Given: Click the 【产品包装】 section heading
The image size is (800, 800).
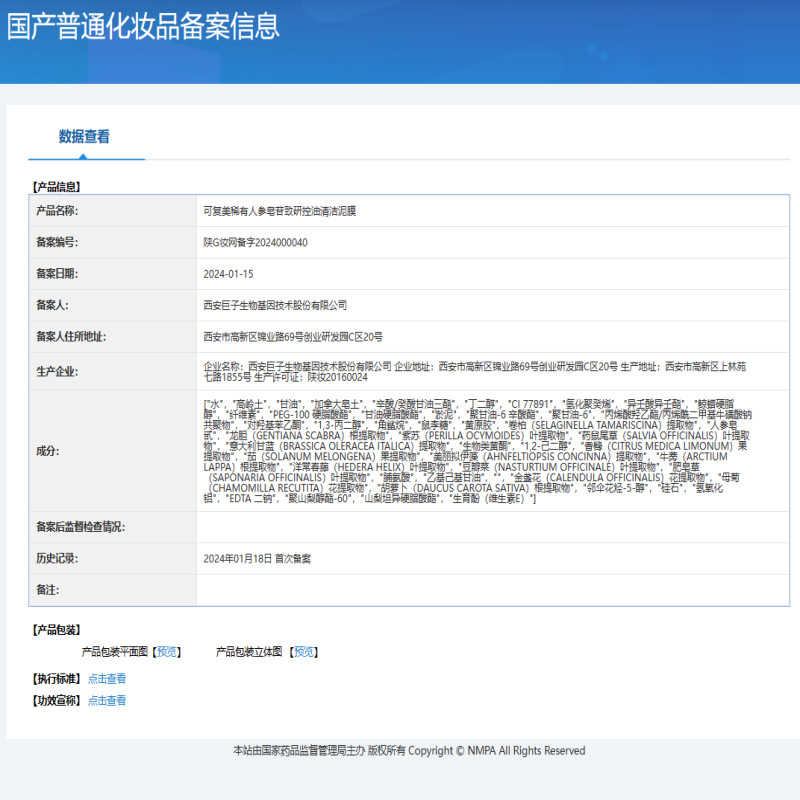Looking at the screenshot, I should [57, 629].
